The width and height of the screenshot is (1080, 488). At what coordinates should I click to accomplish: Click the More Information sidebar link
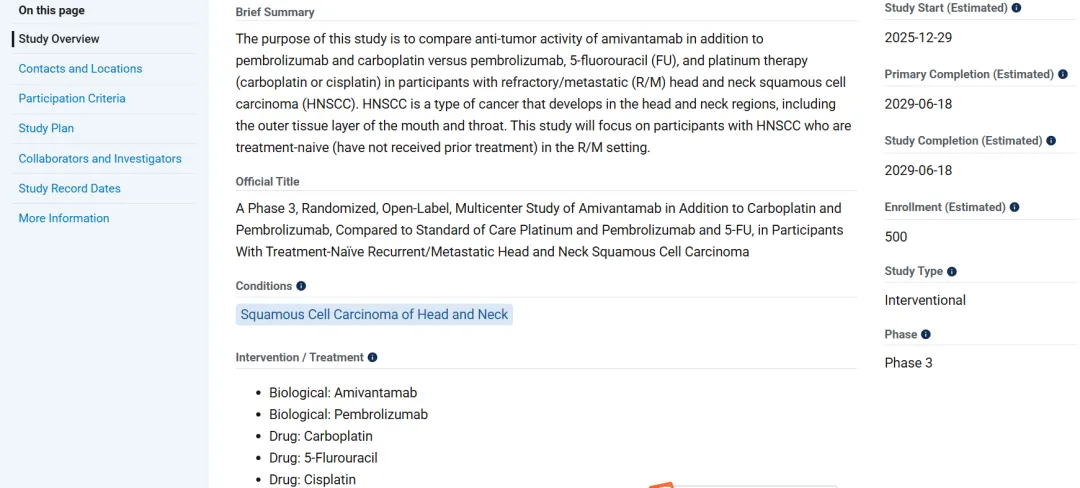(x=64, y=218)
